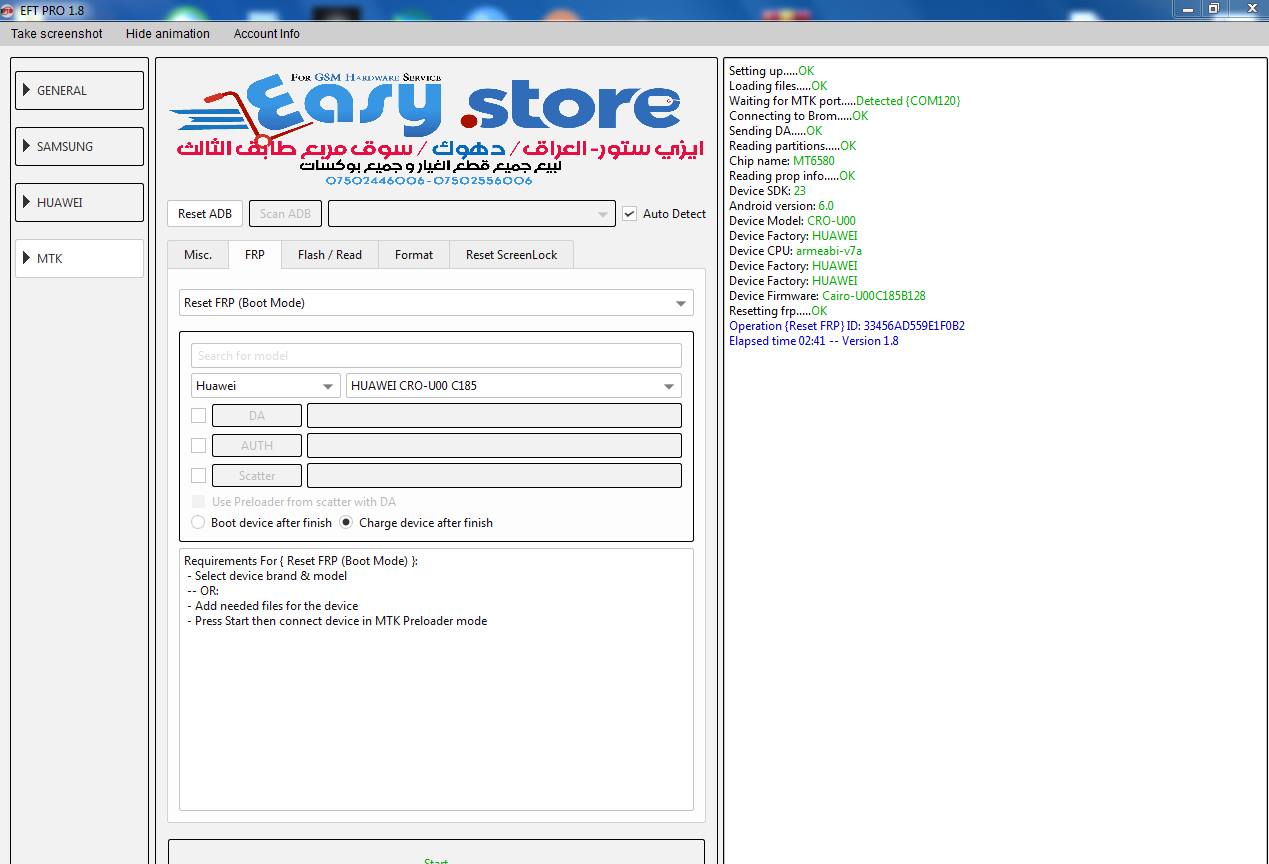Click Device Firmware: Cairo-U00C185B128 log line
The width and height of the screenshot is (1269, 864).
(827, 296)
